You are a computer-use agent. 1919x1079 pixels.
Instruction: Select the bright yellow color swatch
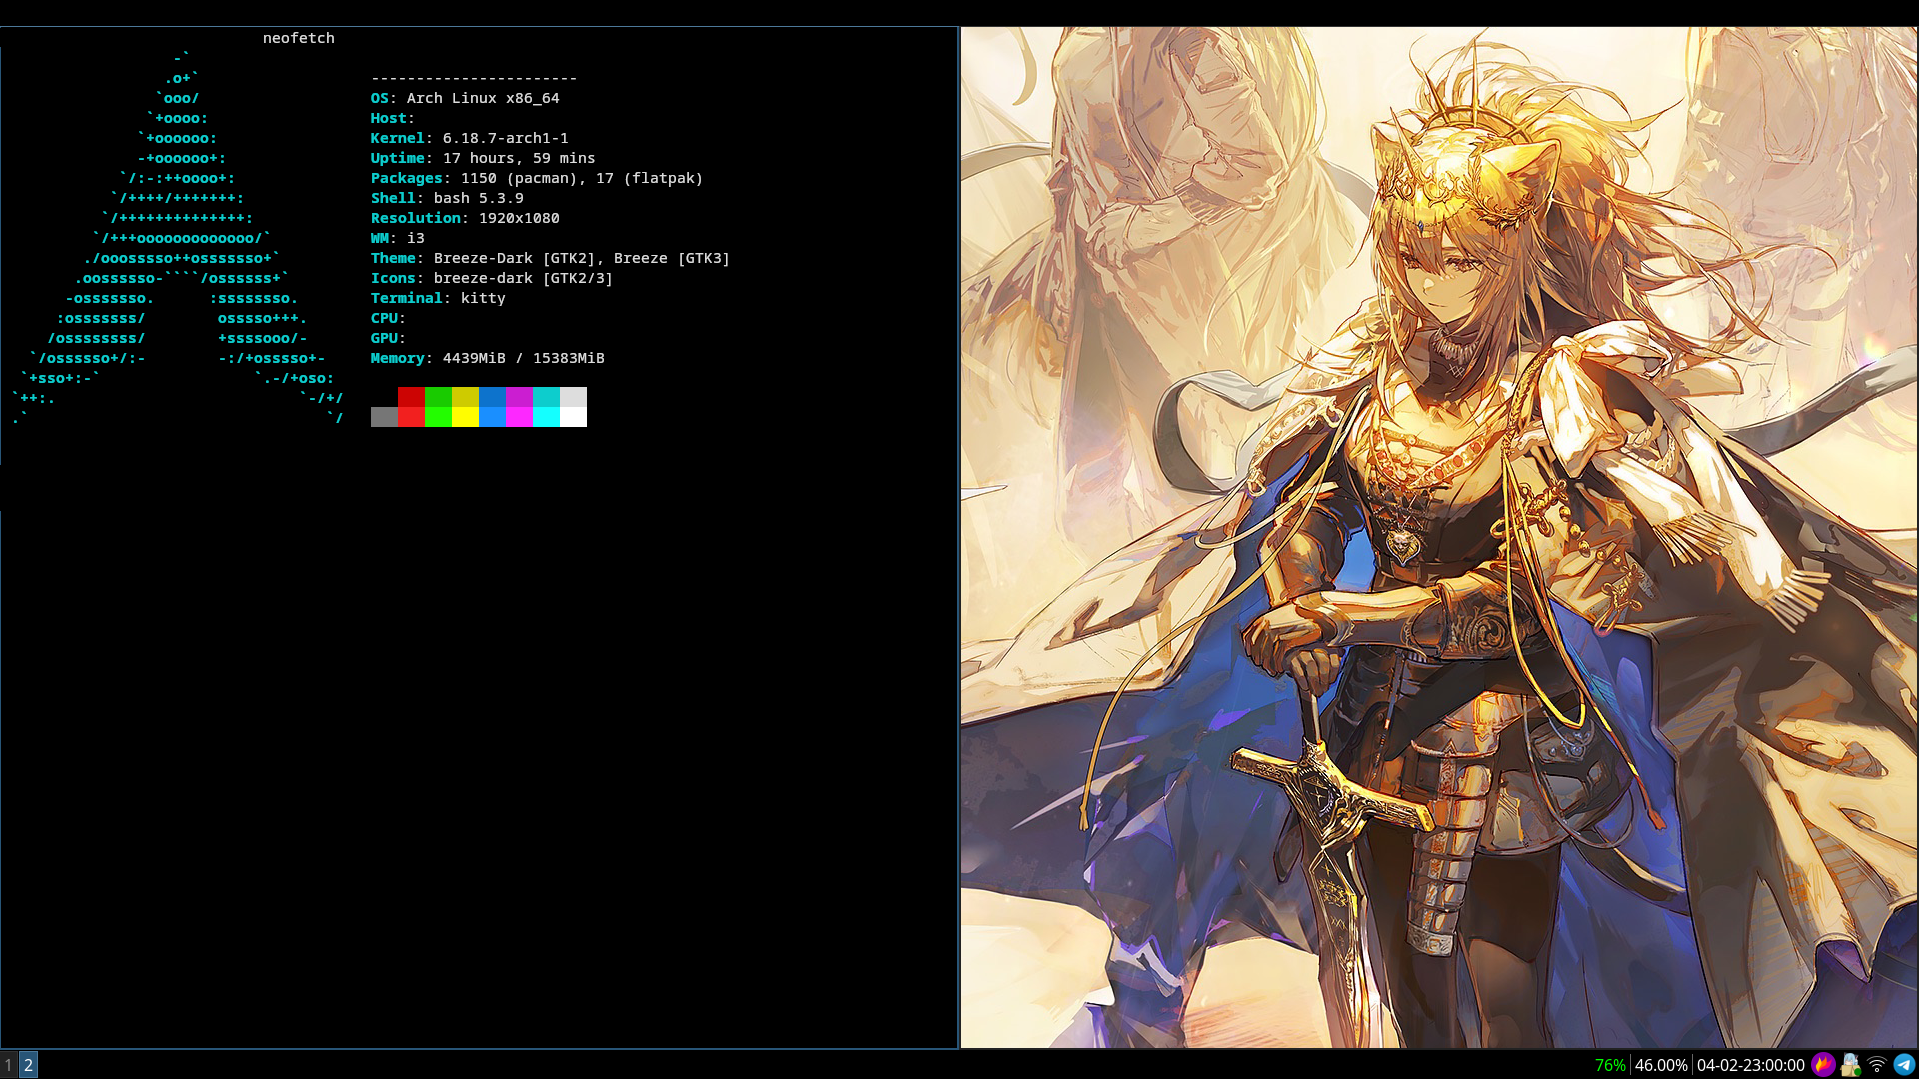[x=465, y=417]
